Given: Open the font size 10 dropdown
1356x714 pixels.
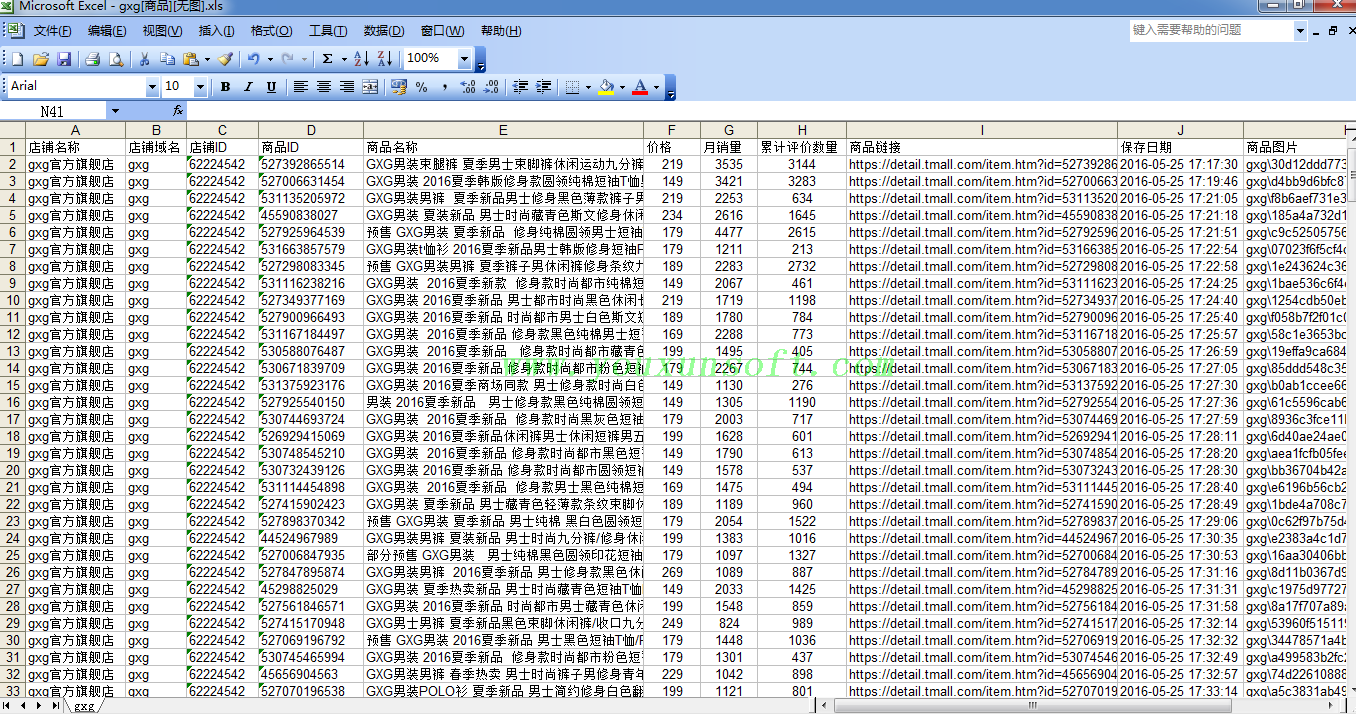Looking at the screenshot, I should tap(200, 87).
